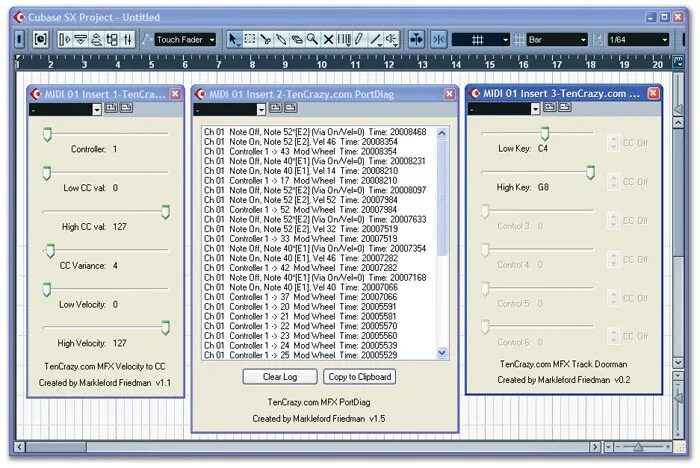Click scroll down arrow in PortDiag log
This screenshot has height=468, width=700.
coord(442,353)
